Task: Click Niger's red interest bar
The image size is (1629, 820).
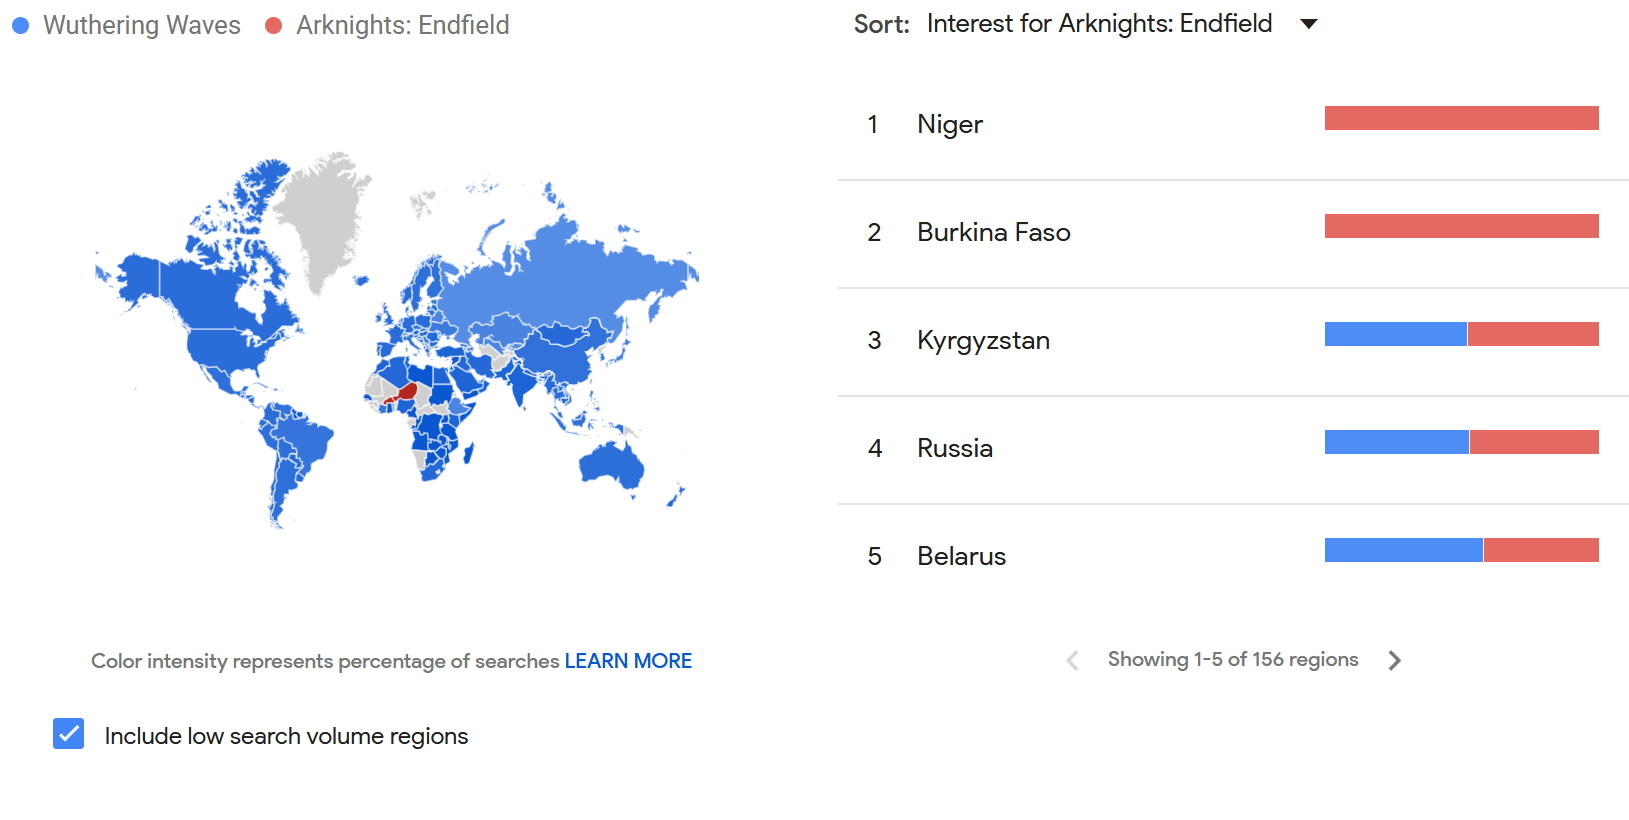Action: 1461,118
